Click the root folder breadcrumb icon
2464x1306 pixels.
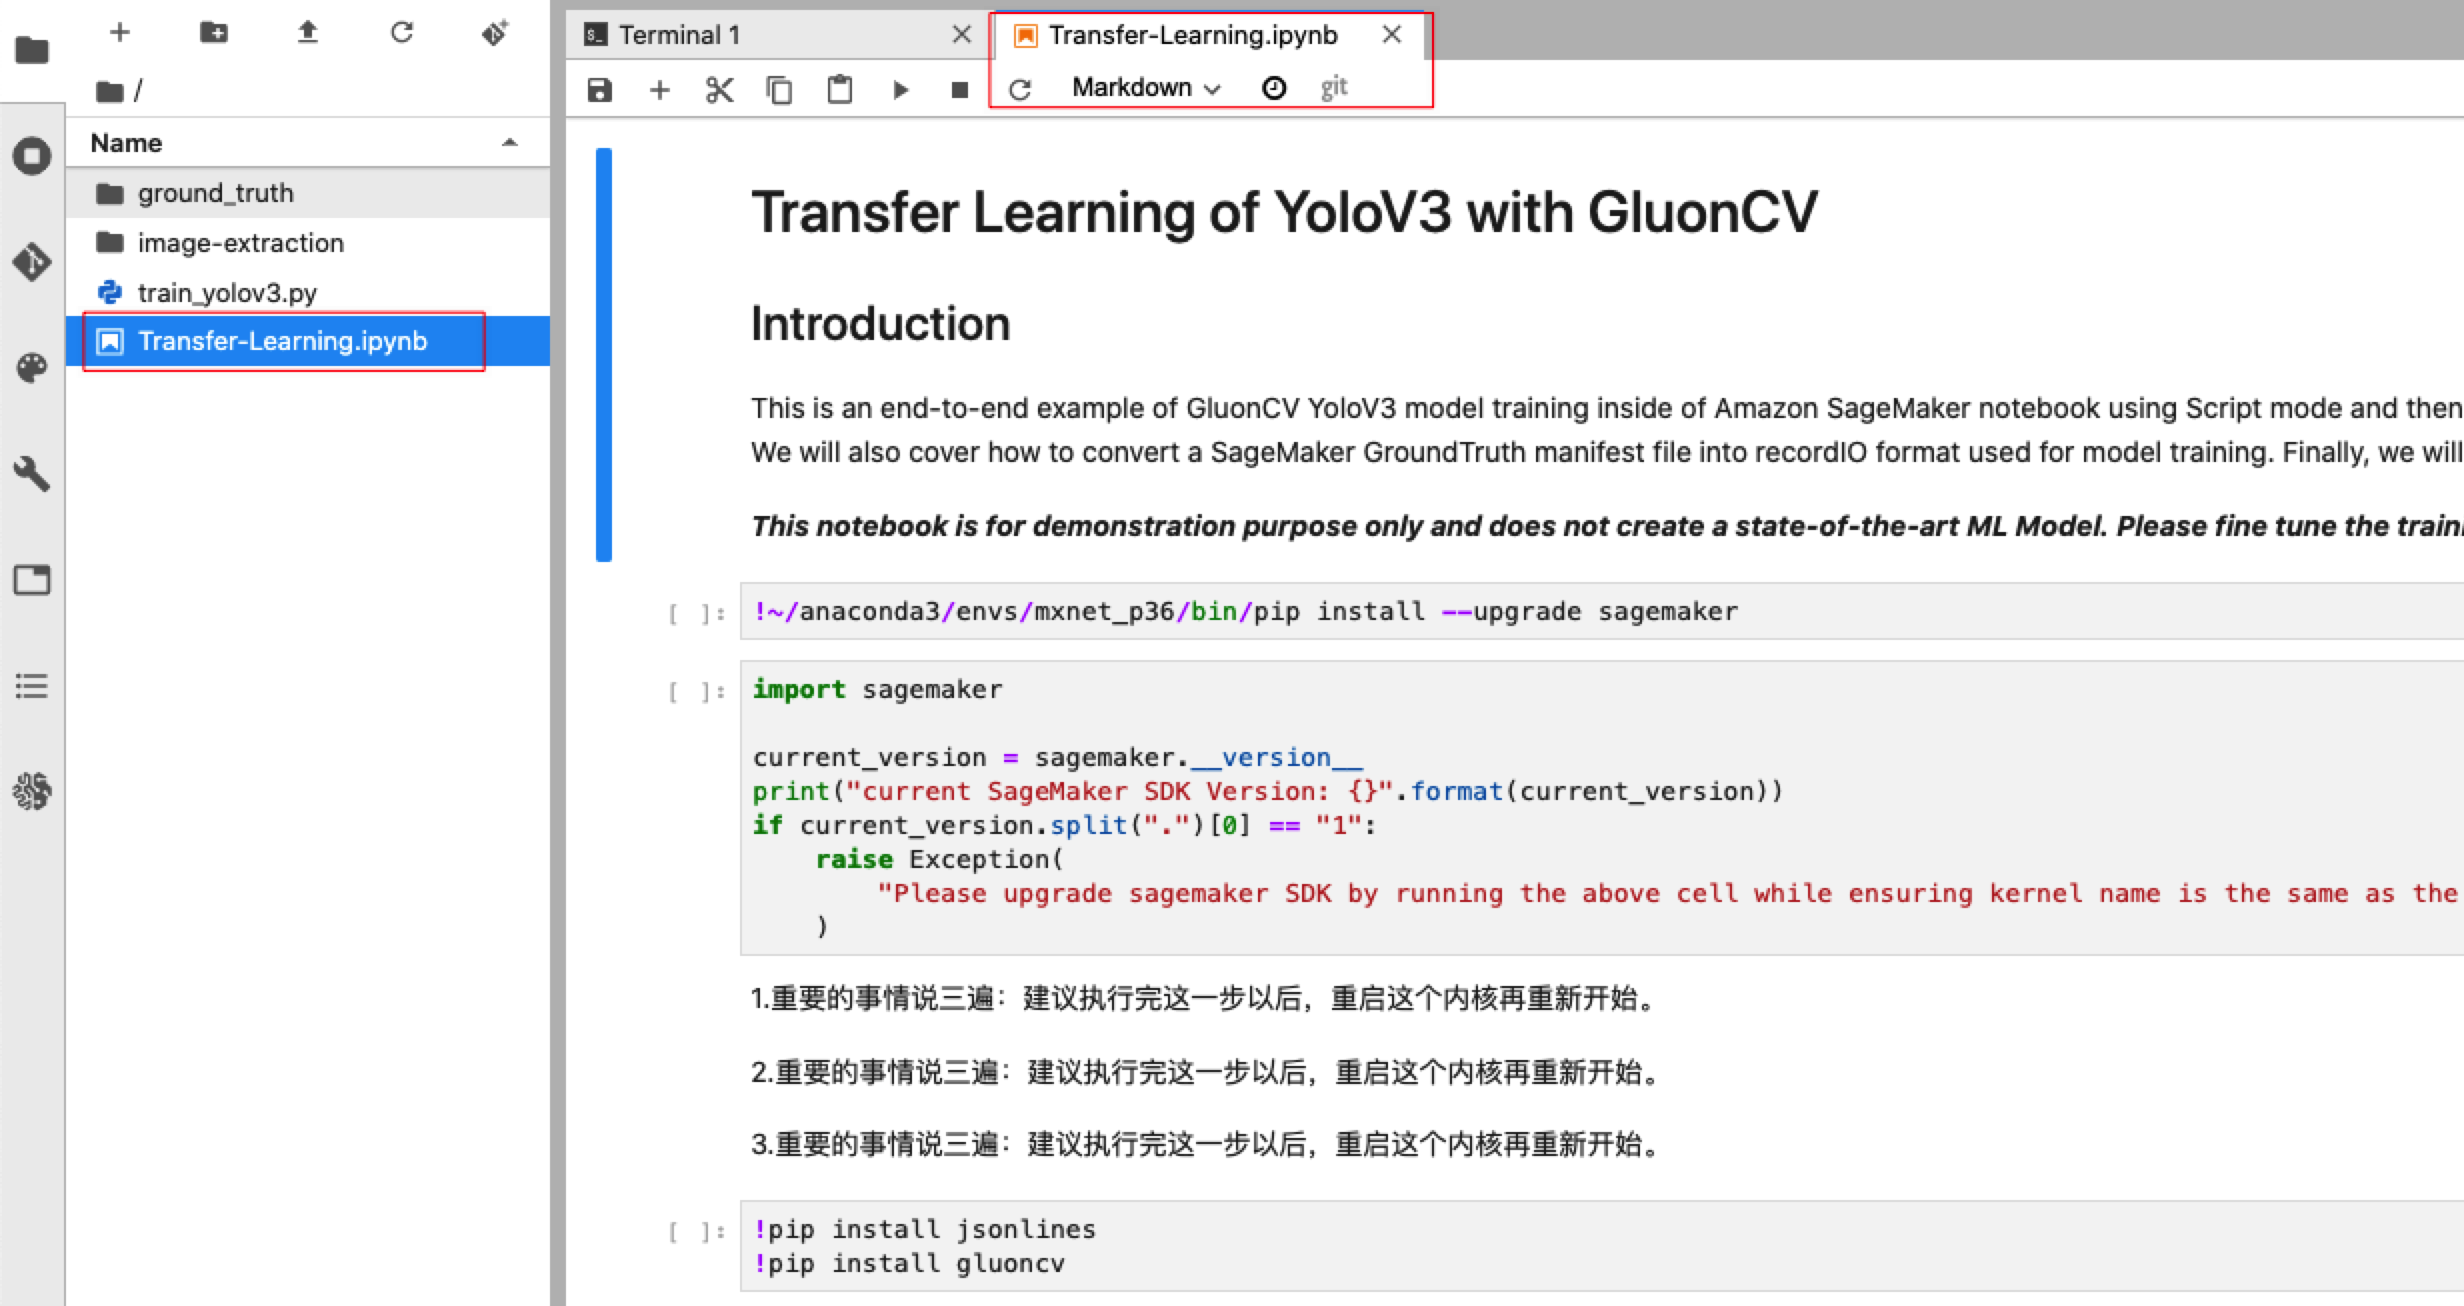tap(109, 92)
